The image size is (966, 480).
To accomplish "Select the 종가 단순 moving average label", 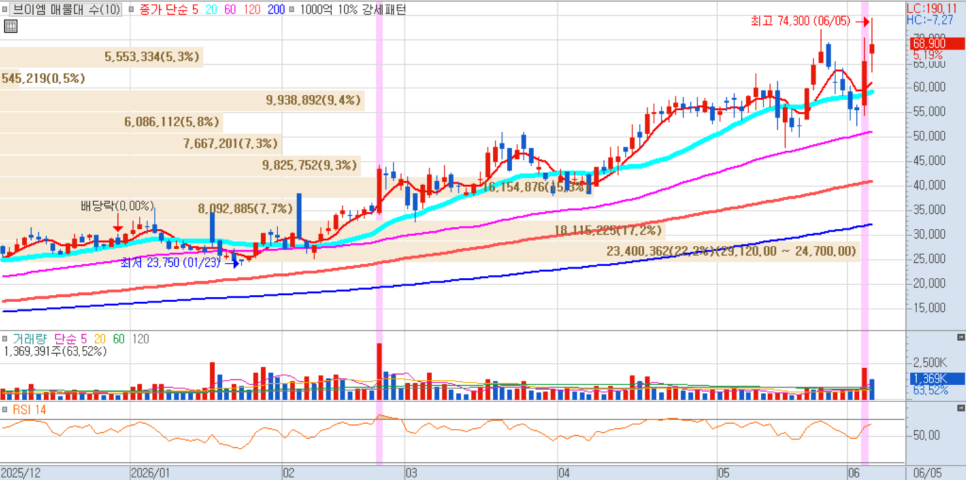I will (163, 9).
